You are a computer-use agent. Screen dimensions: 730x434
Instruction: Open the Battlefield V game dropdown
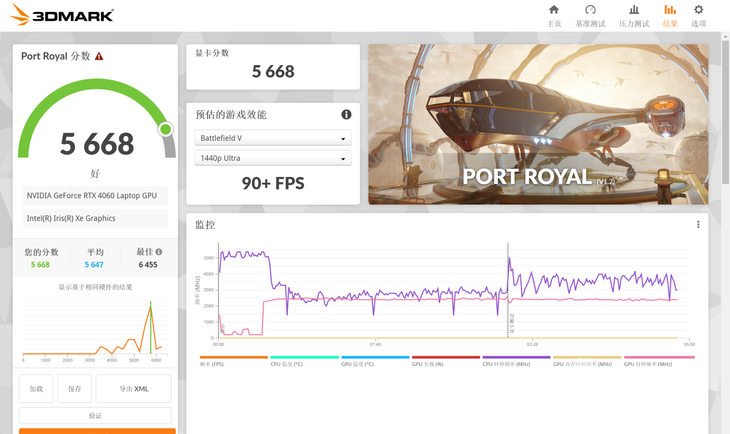(273, 138)
